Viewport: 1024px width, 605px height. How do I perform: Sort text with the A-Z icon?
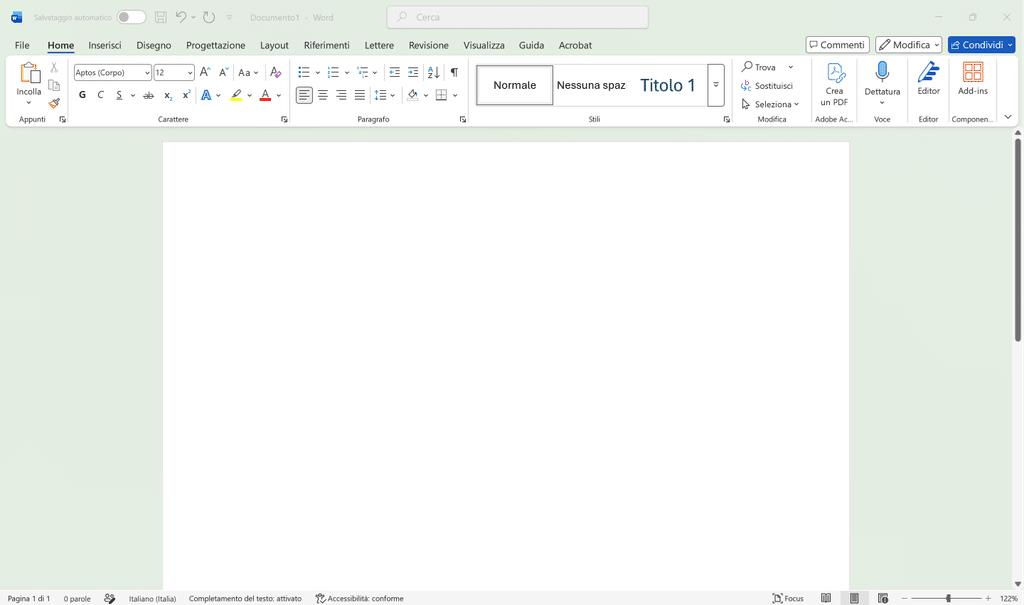434,73
